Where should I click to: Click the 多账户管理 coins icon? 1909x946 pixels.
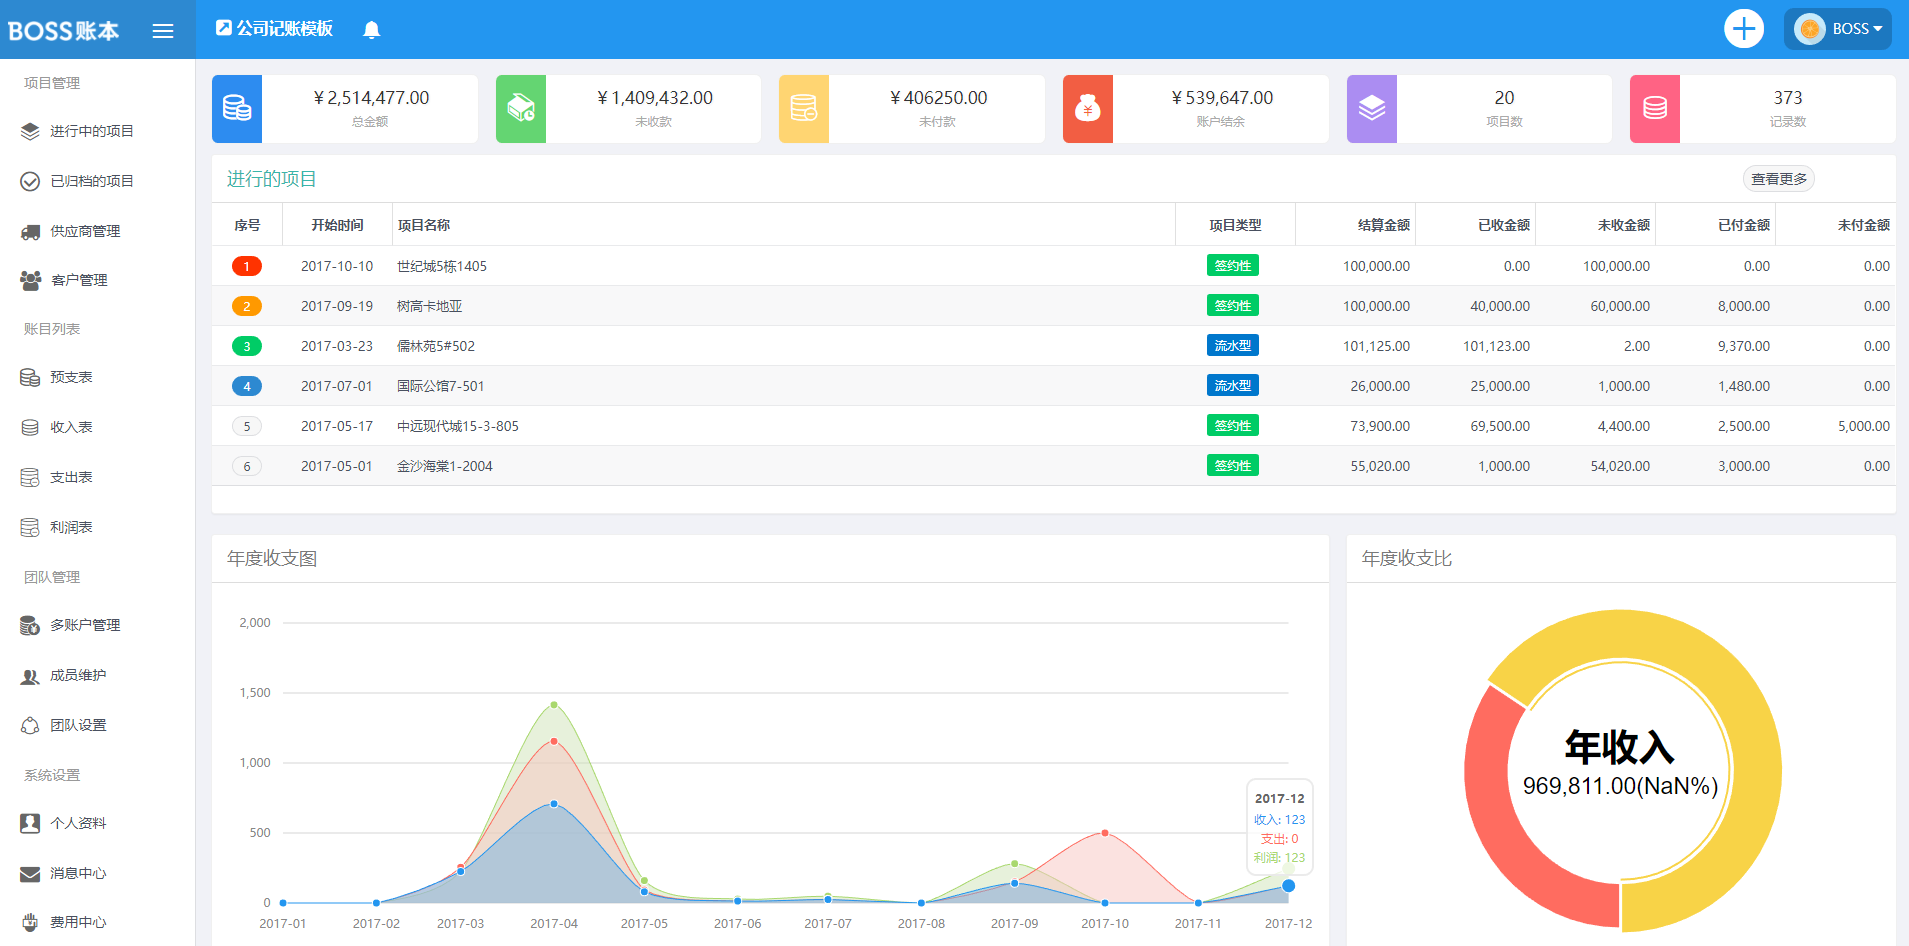point(30,625)
